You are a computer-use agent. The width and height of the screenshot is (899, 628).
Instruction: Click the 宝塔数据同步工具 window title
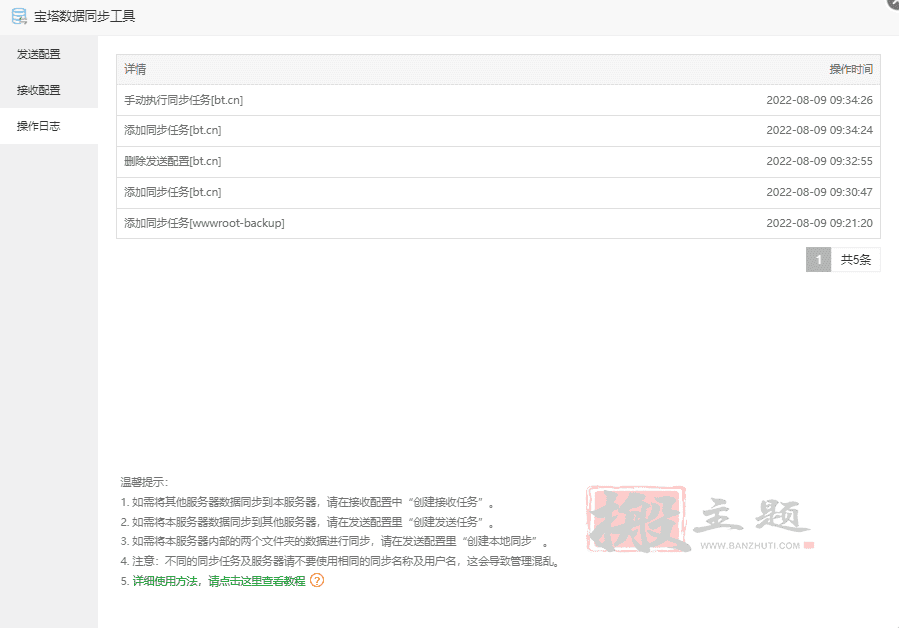[x=84, y=16]
